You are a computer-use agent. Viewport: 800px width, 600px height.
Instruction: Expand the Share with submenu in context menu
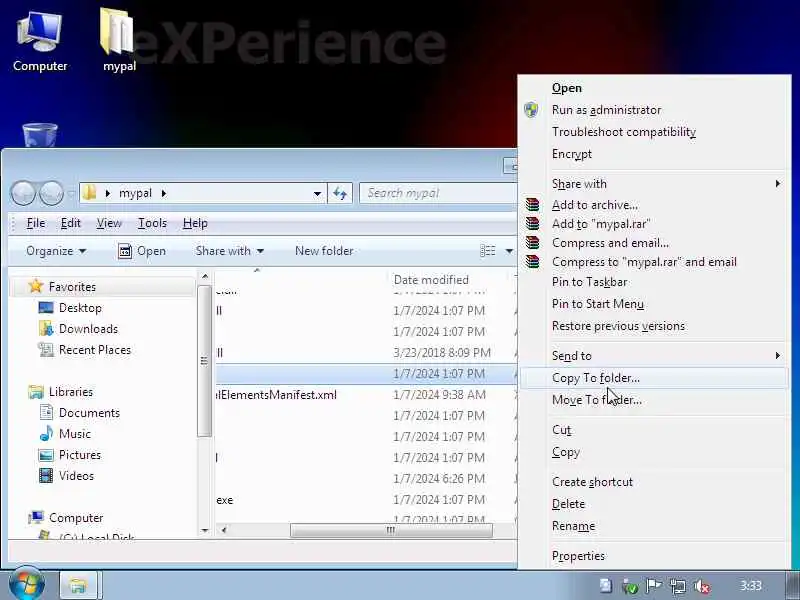click(778, 183)
